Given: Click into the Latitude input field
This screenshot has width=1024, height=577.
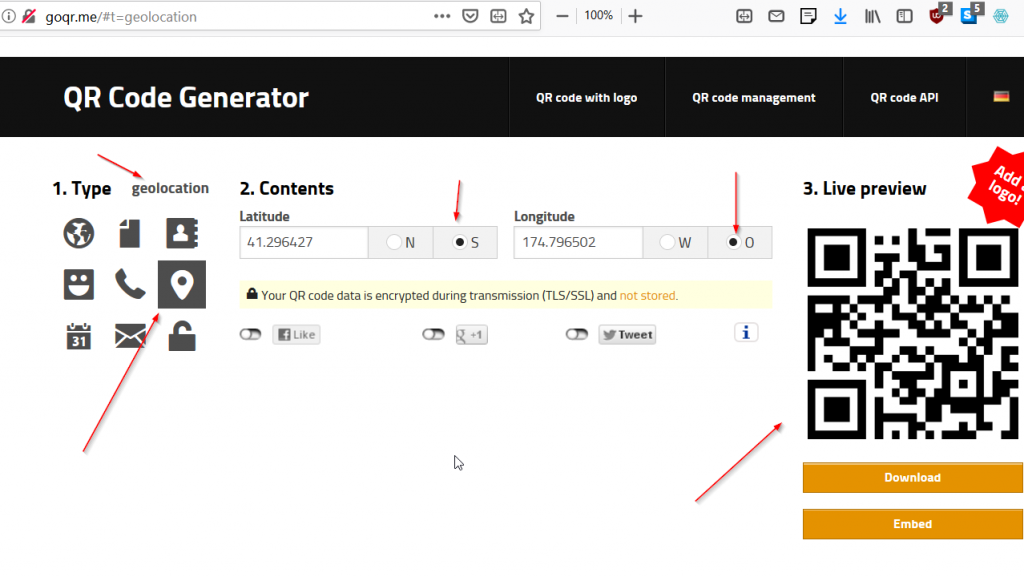Looking at the screenshot, I should click(304, 243).
